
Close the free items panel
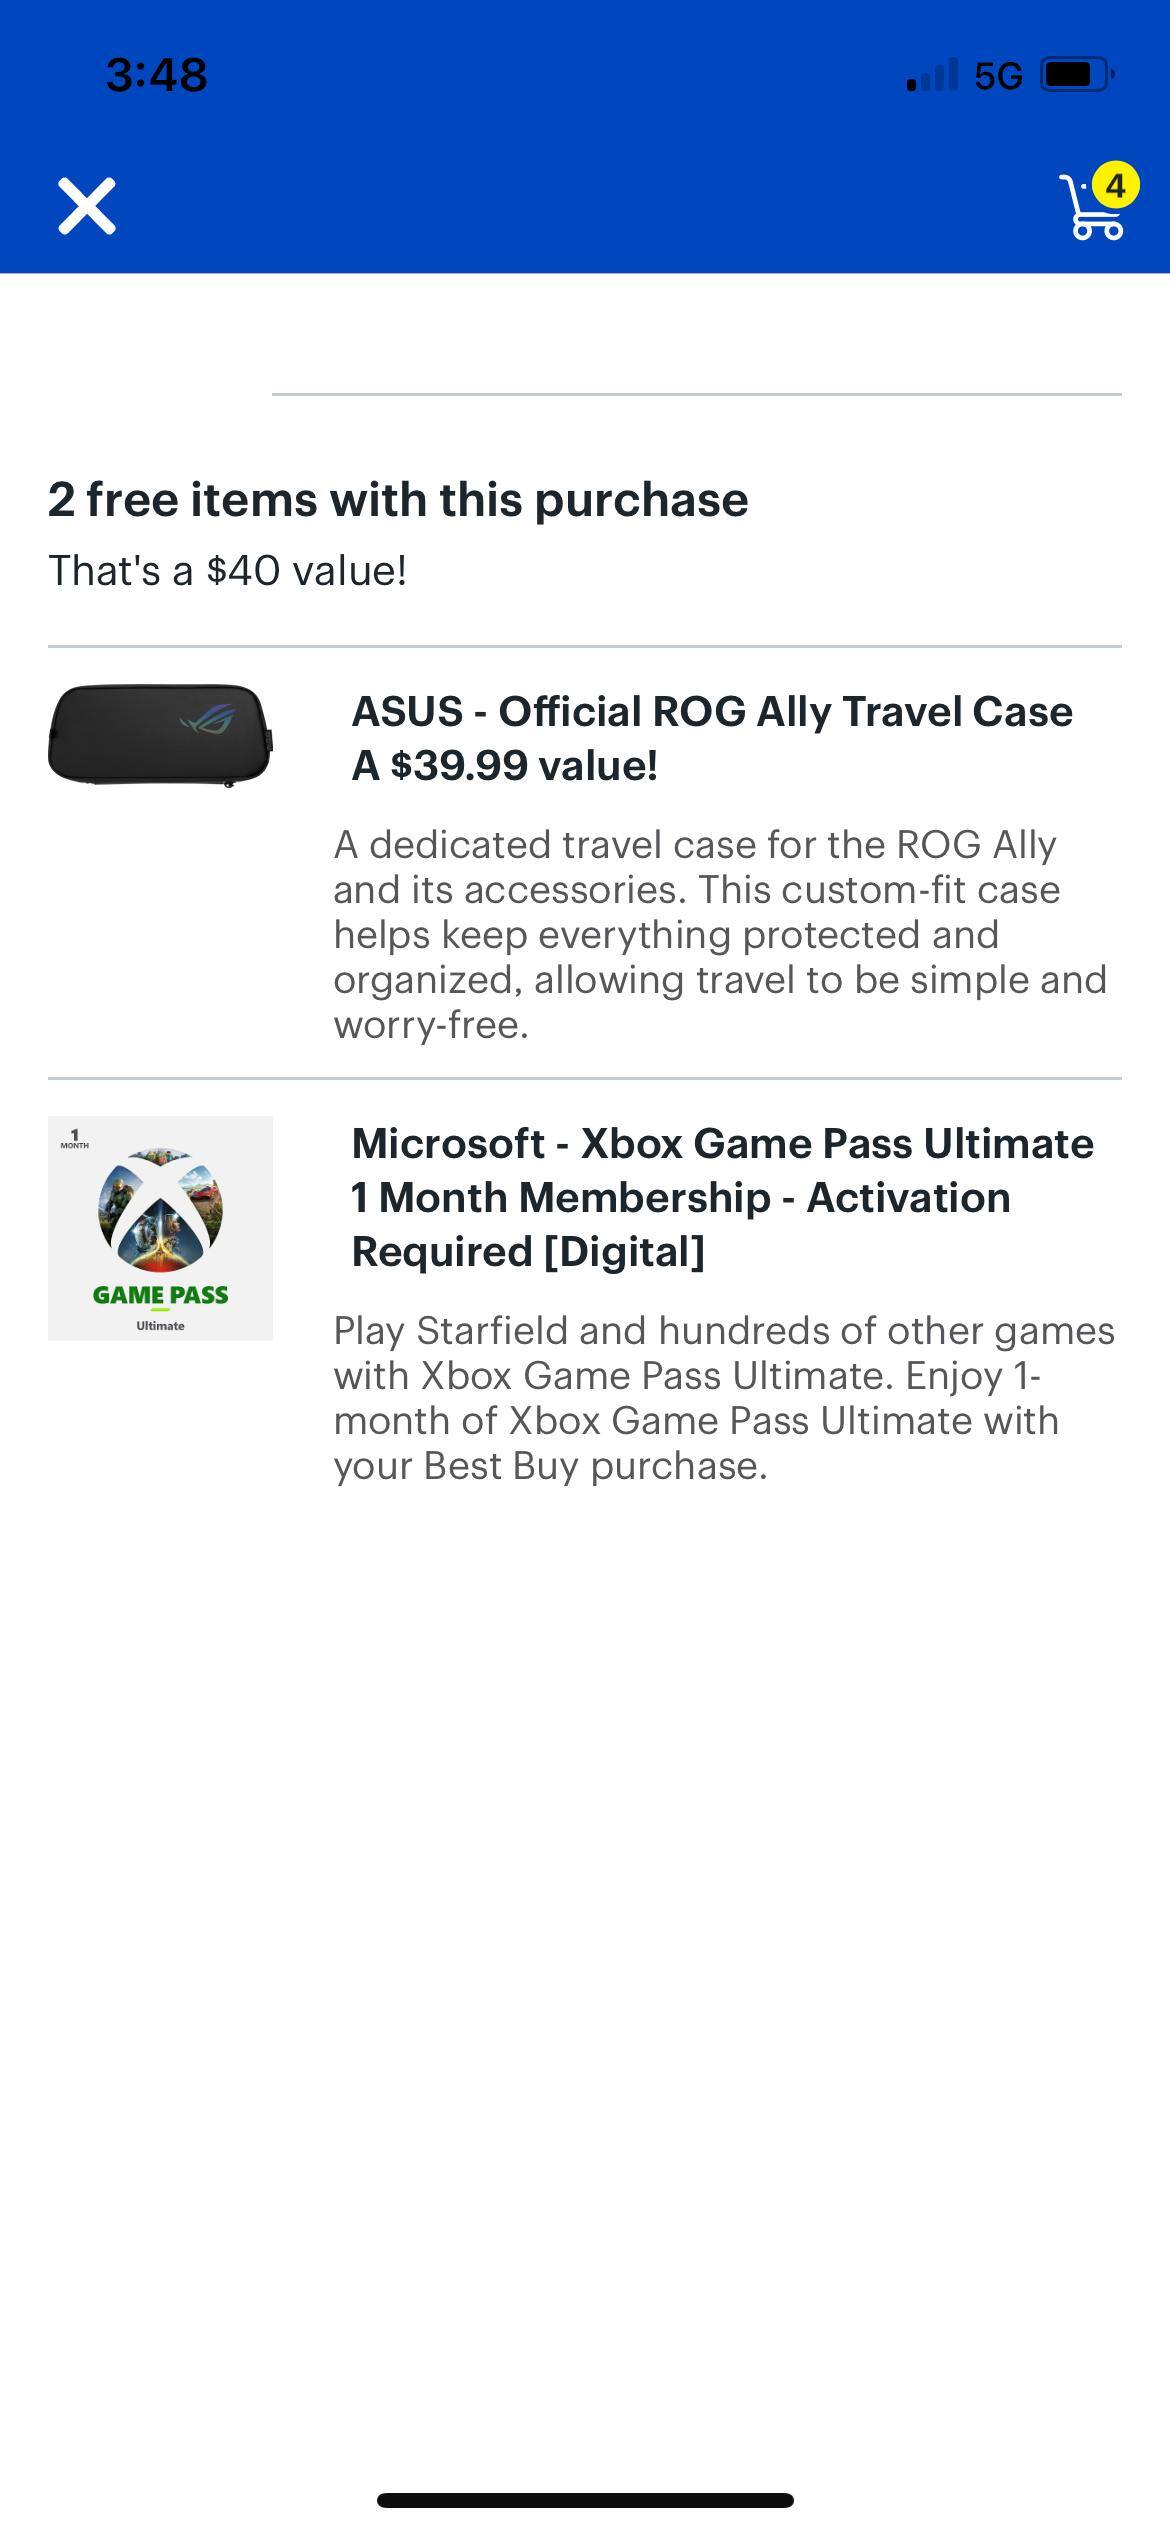(87, 206)
